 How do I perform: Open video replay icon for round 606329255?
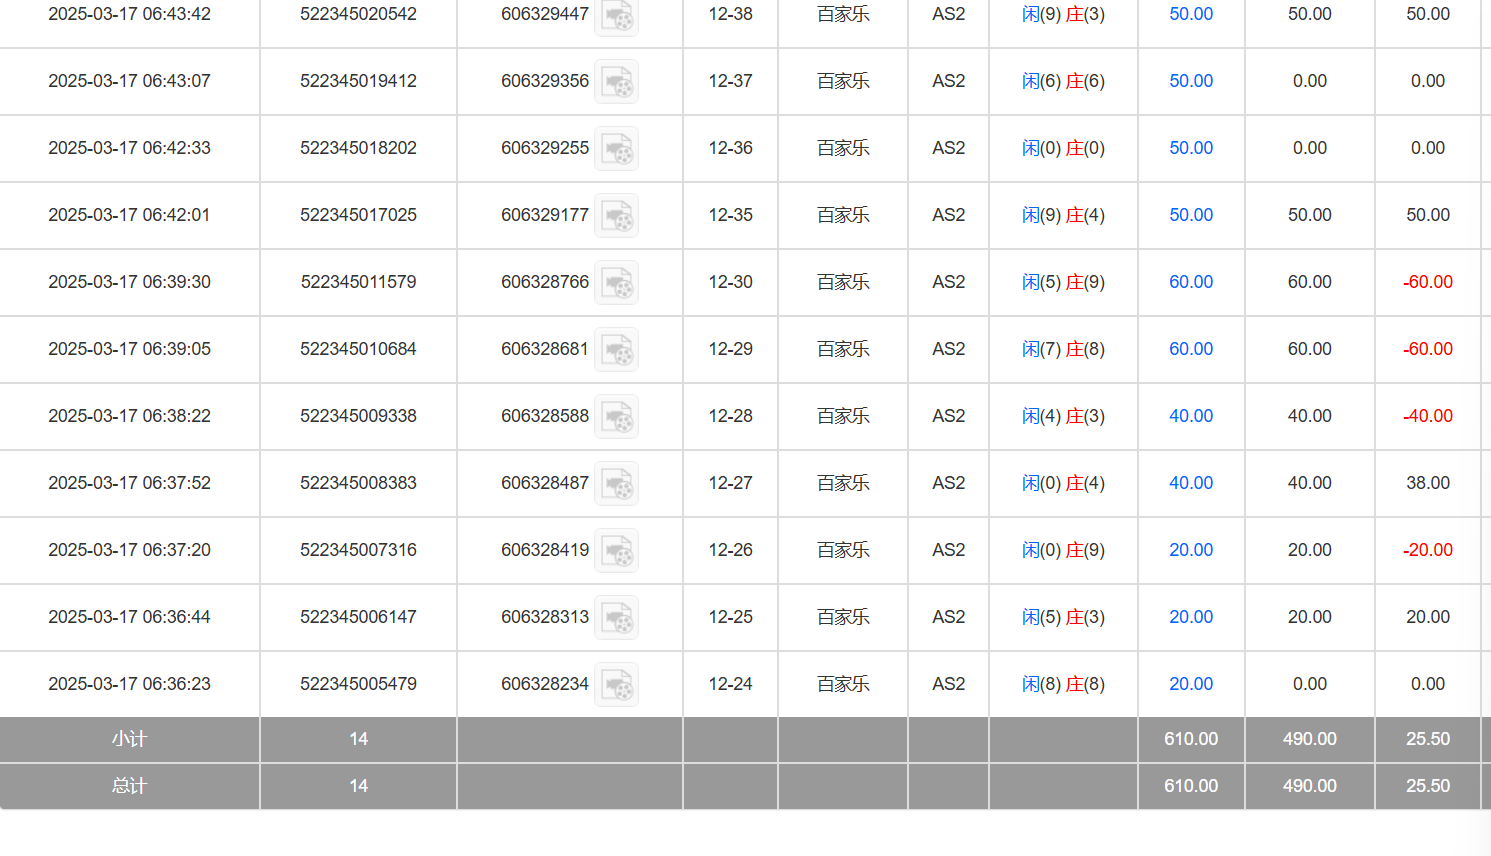[616, 149]
